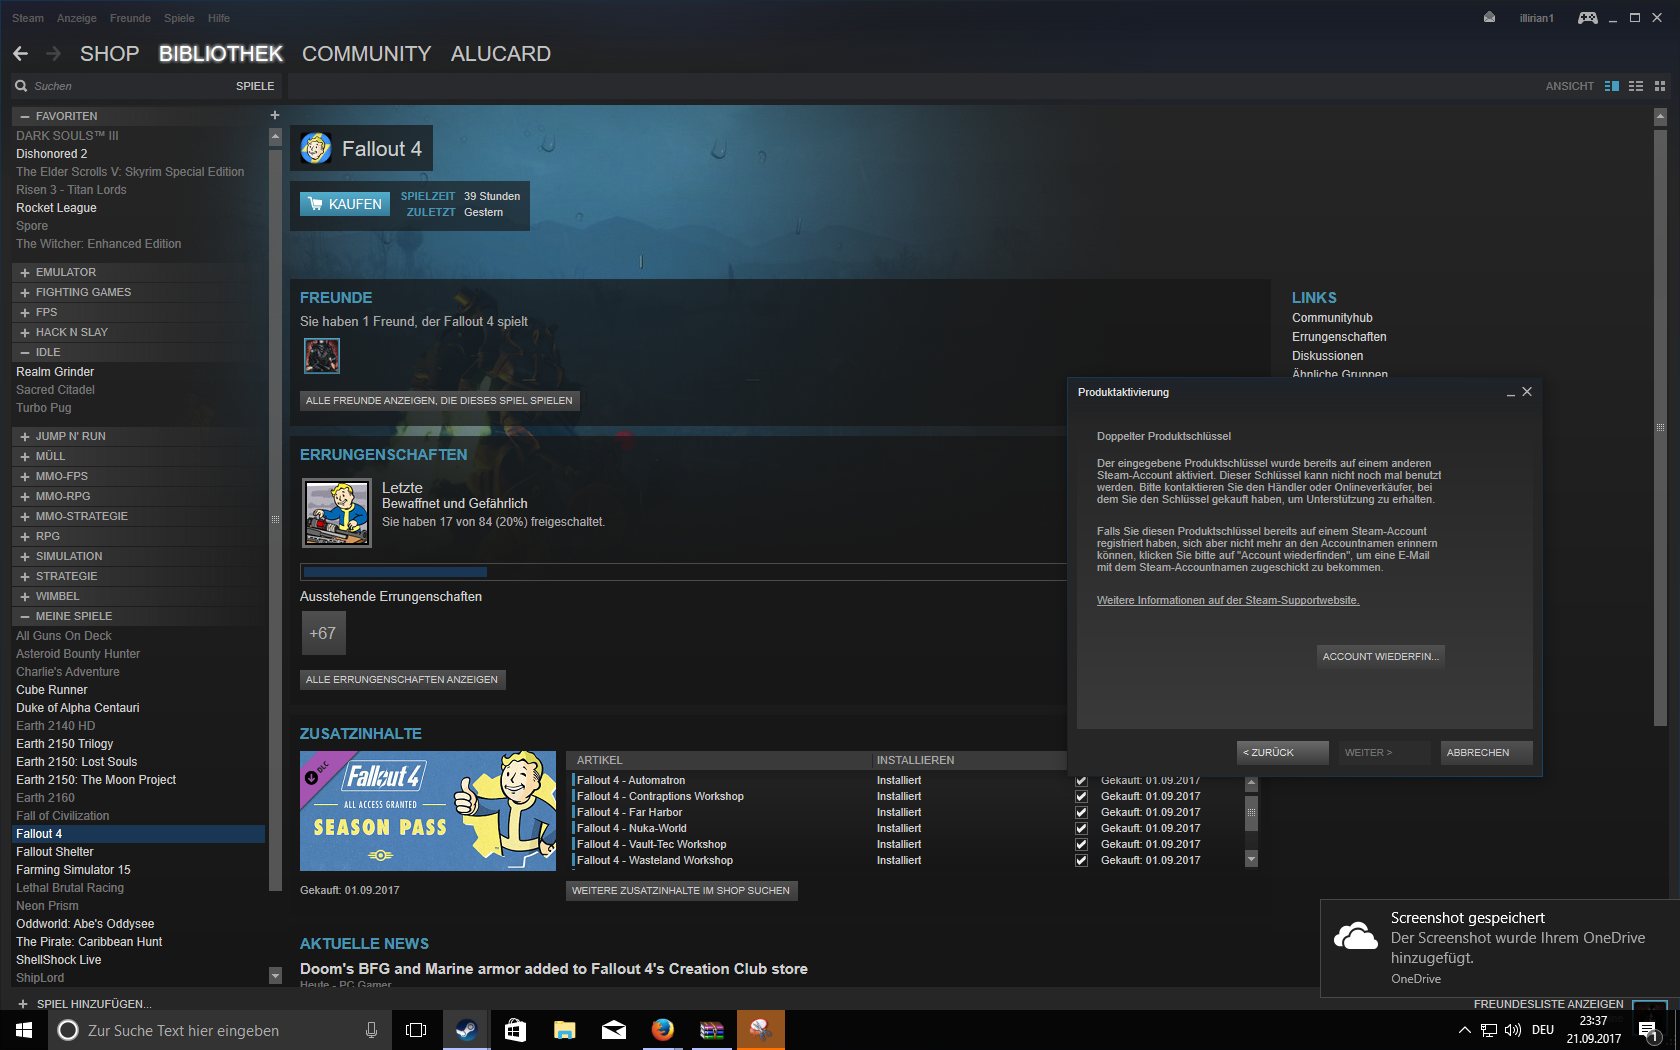The height and width of the screenshot is (1050, 1680).
Task: Uncheck the Vault-Tec Workshop DLC checkbox
Action: (x=1081, y=845)
